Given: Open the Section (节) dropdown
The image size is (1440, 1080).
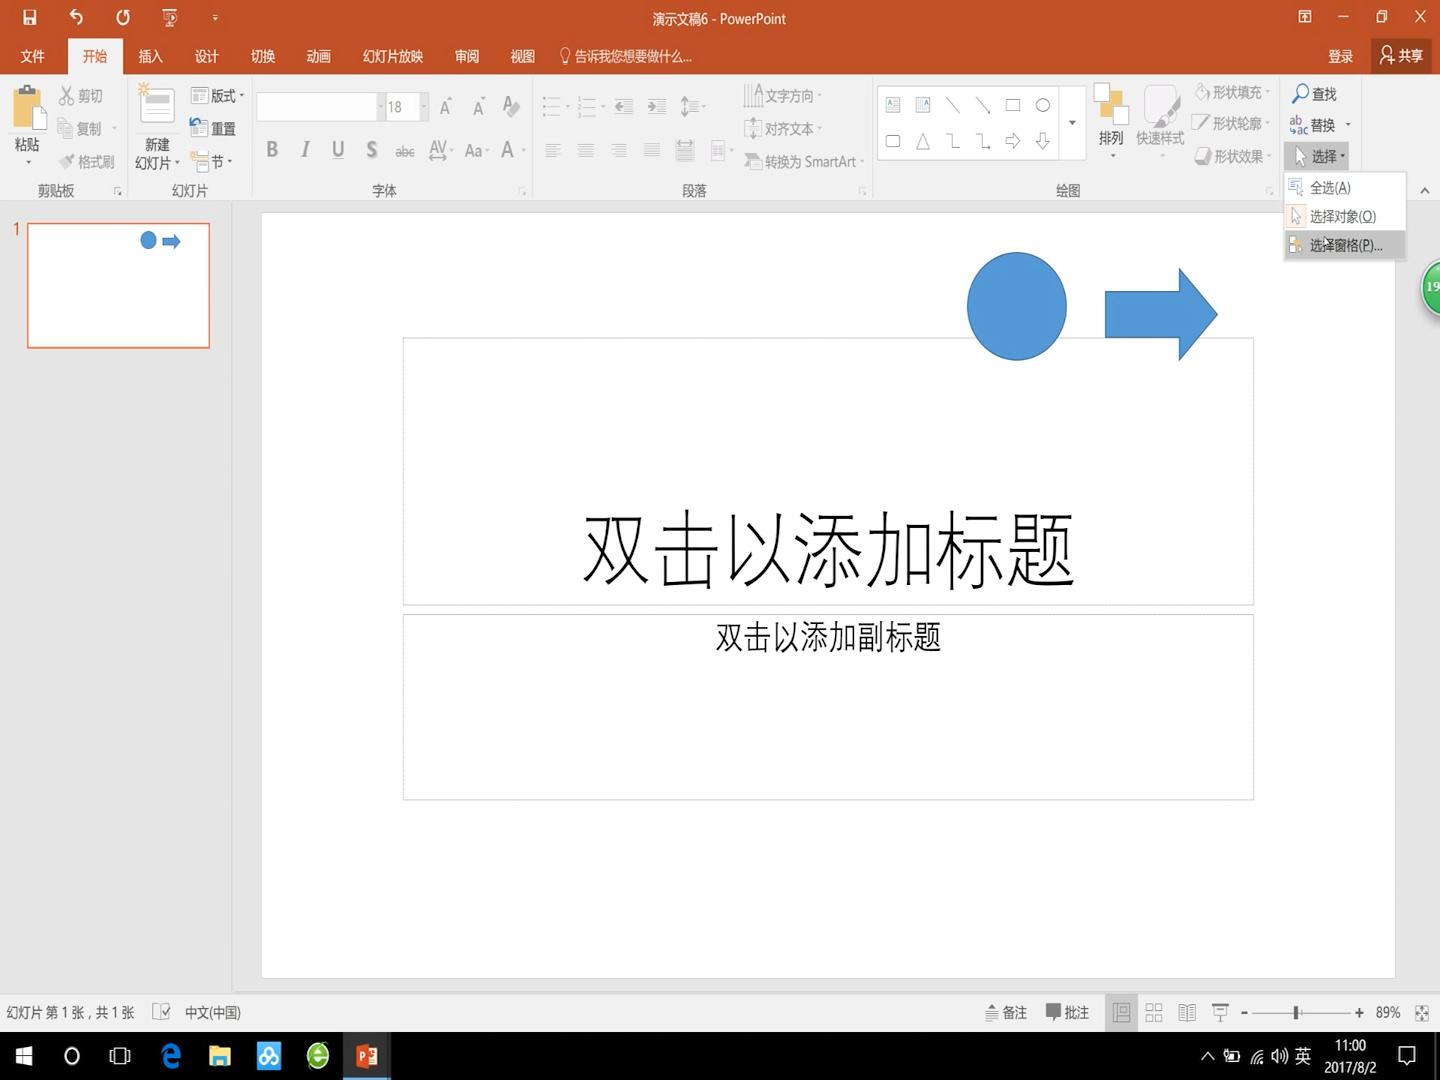Looking at the screenshot, I should pos(211,161).
